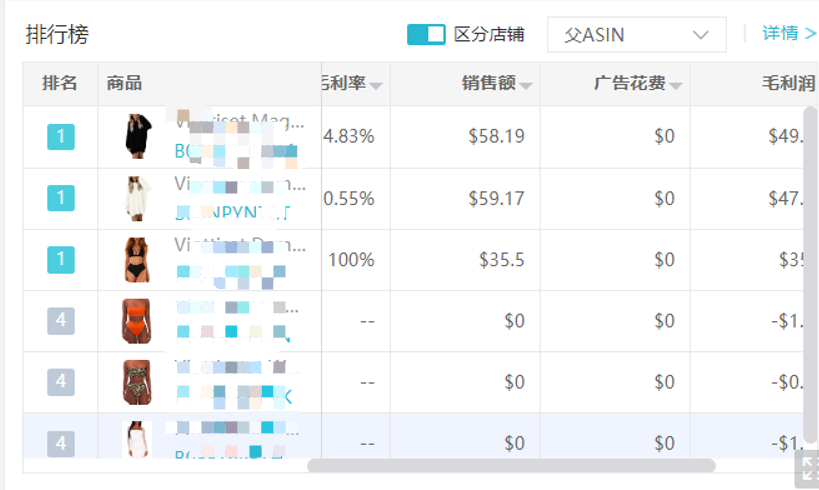Open white strapless dress thumbnail
The image size is (819, 490).
point(137,440)
